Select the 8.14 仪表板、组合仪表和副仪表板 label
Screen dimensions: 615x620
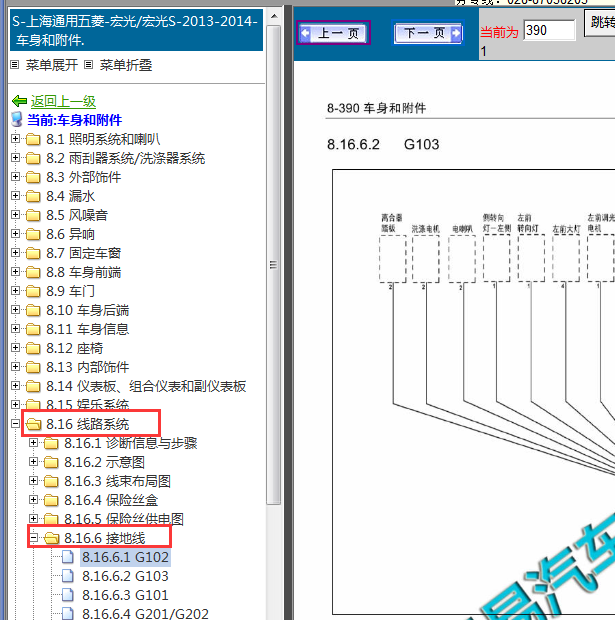(x=146, y=386)
